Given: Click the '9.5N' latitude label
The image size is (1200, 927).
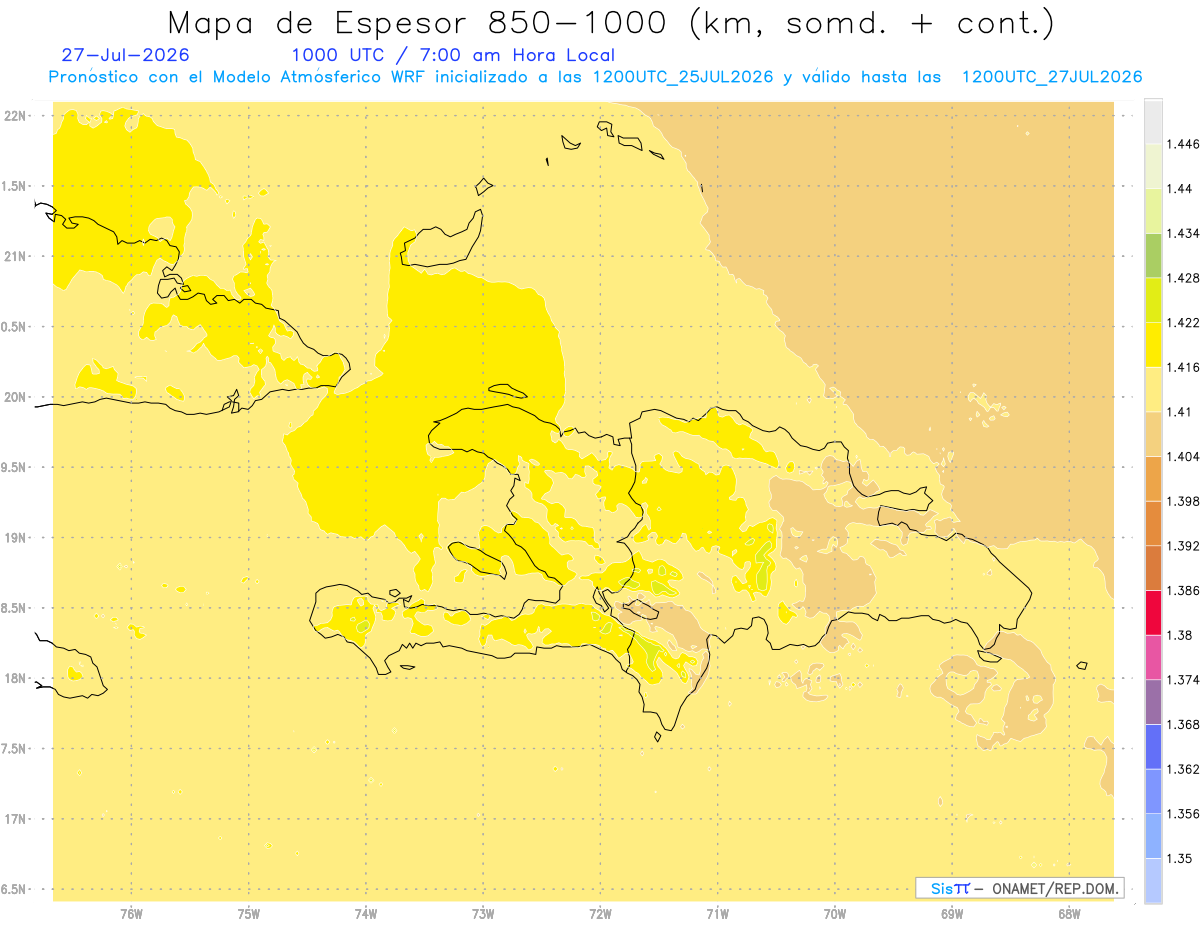Looking at the screenshot, I should (15, 468).
